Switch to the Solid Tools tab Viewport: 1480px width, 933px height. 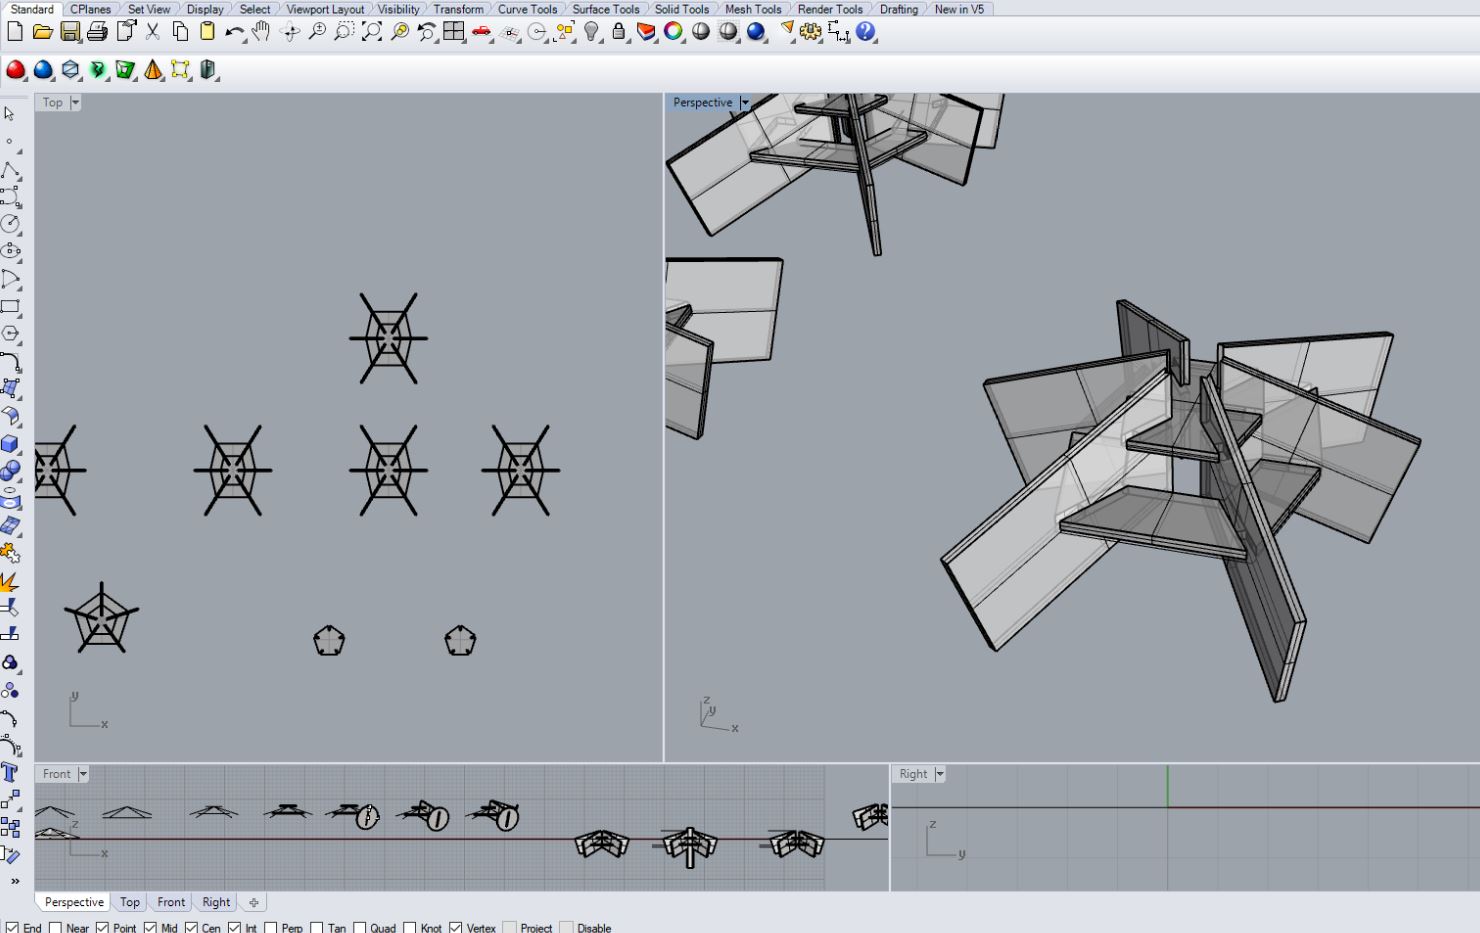(682, 9)
